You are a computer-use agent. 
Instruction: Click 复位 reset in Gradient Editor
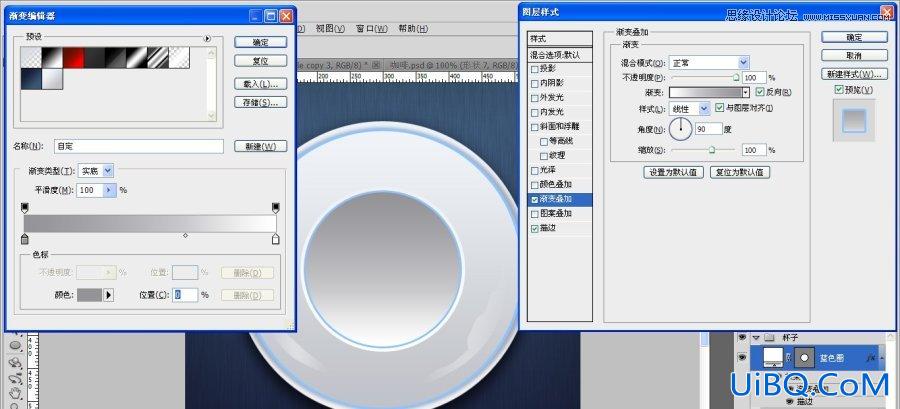click(x=261, y=61)
